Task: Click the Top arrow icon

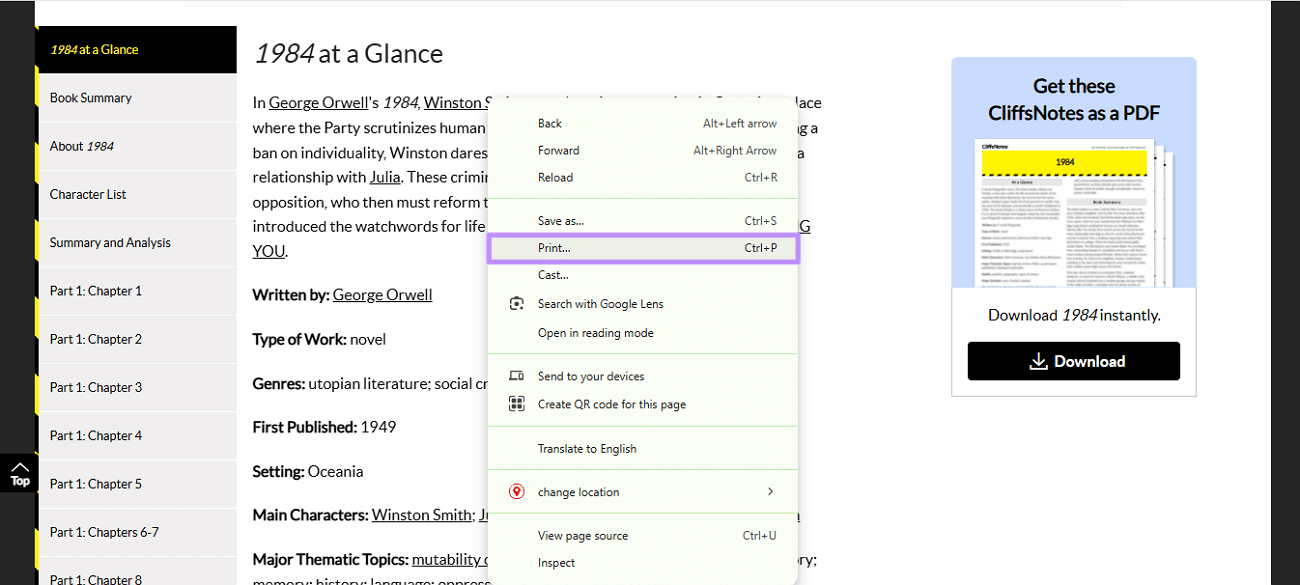Action: [20, 473]
